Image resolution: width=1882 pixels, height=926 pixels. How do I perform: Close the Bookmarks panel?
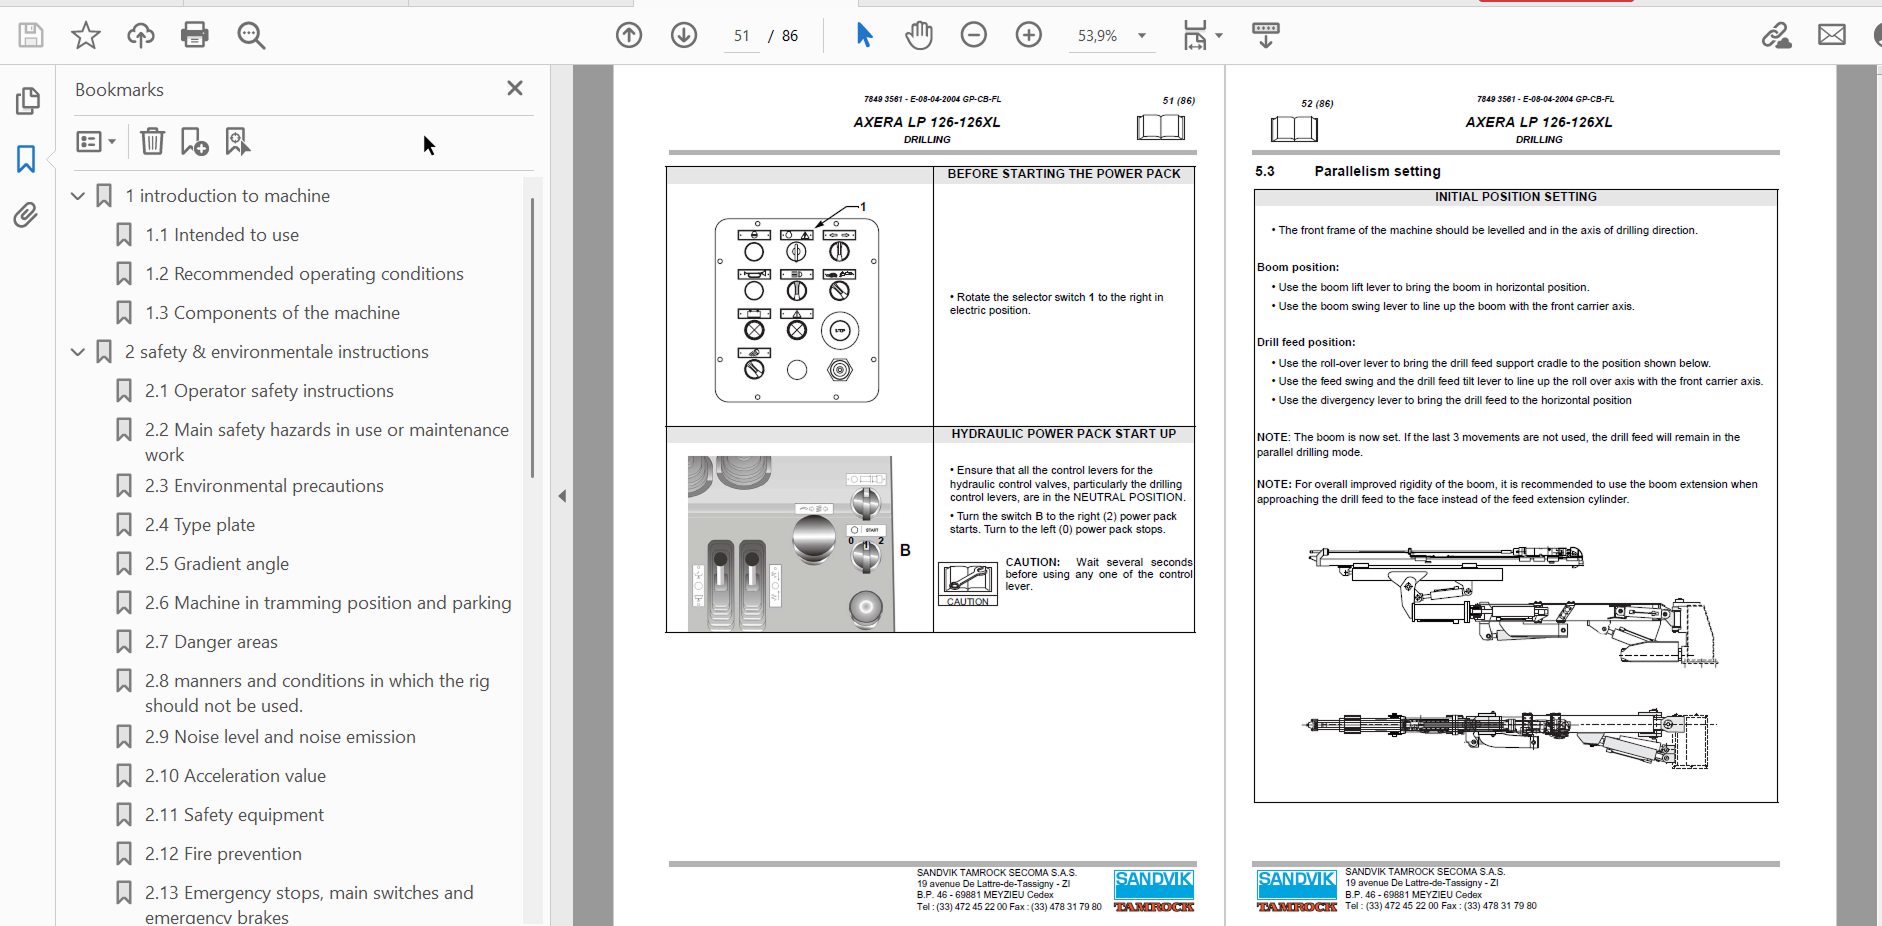(x=515, y=88)
